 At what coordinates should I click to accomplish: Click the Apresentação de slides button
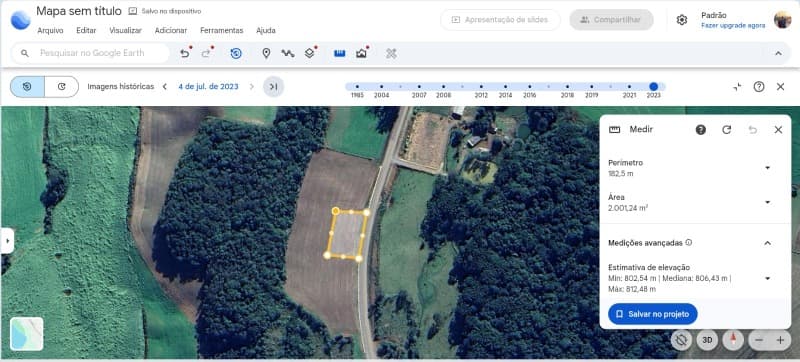500,20
